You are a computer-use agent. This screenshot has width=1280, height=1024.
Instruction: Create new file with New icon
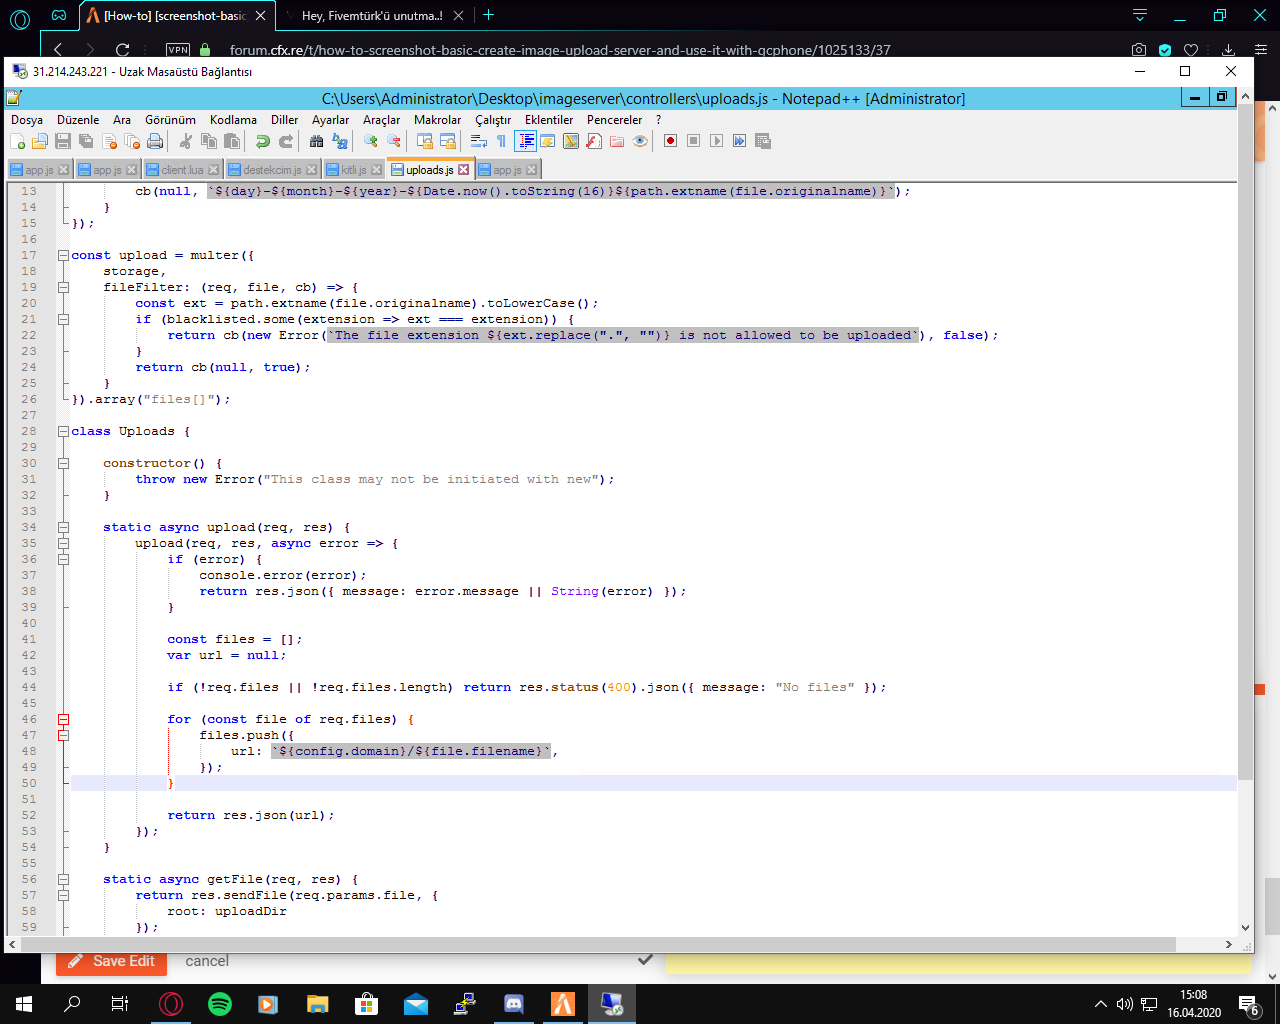pos(17,141)
